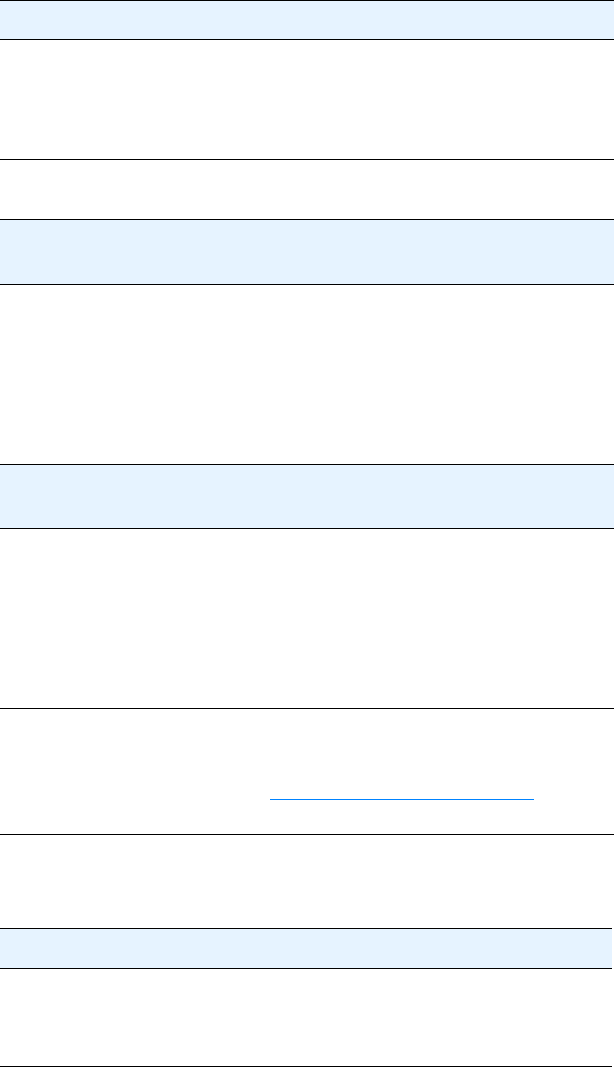Click the tall white row beneath the third blue band
Viewport: 614px width, 1067px height.
point(307,619)
